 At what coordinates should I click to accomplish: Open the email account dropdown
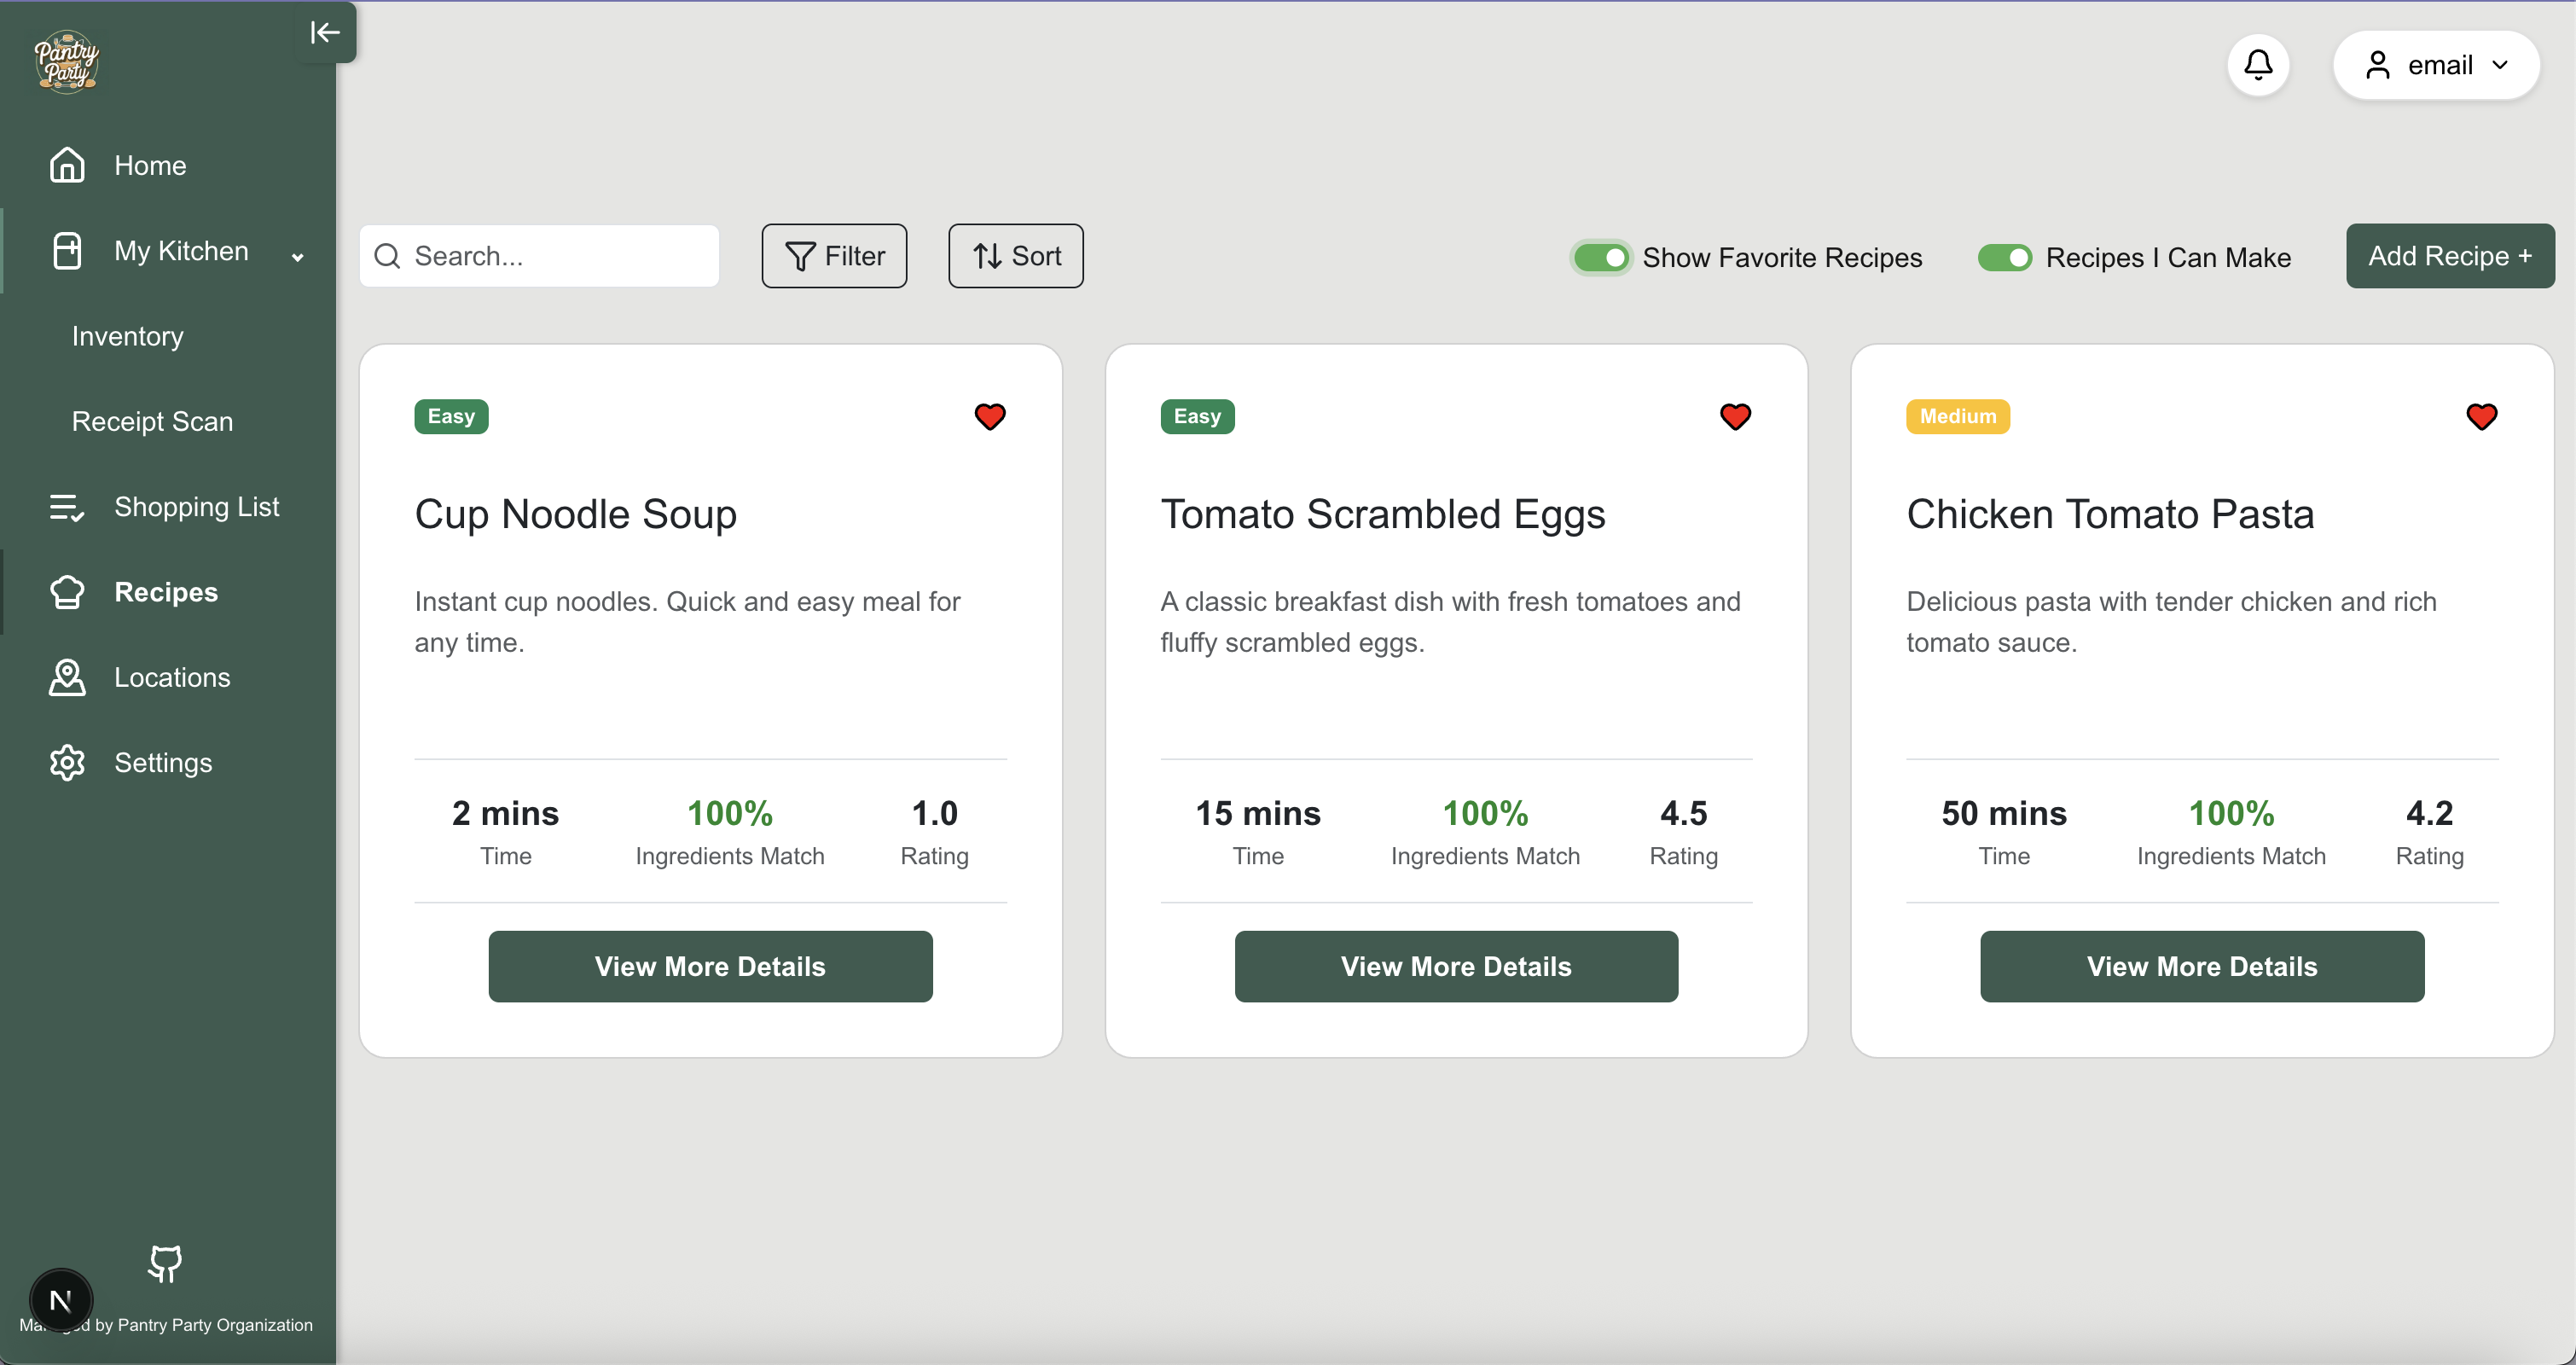(2436, 65)
